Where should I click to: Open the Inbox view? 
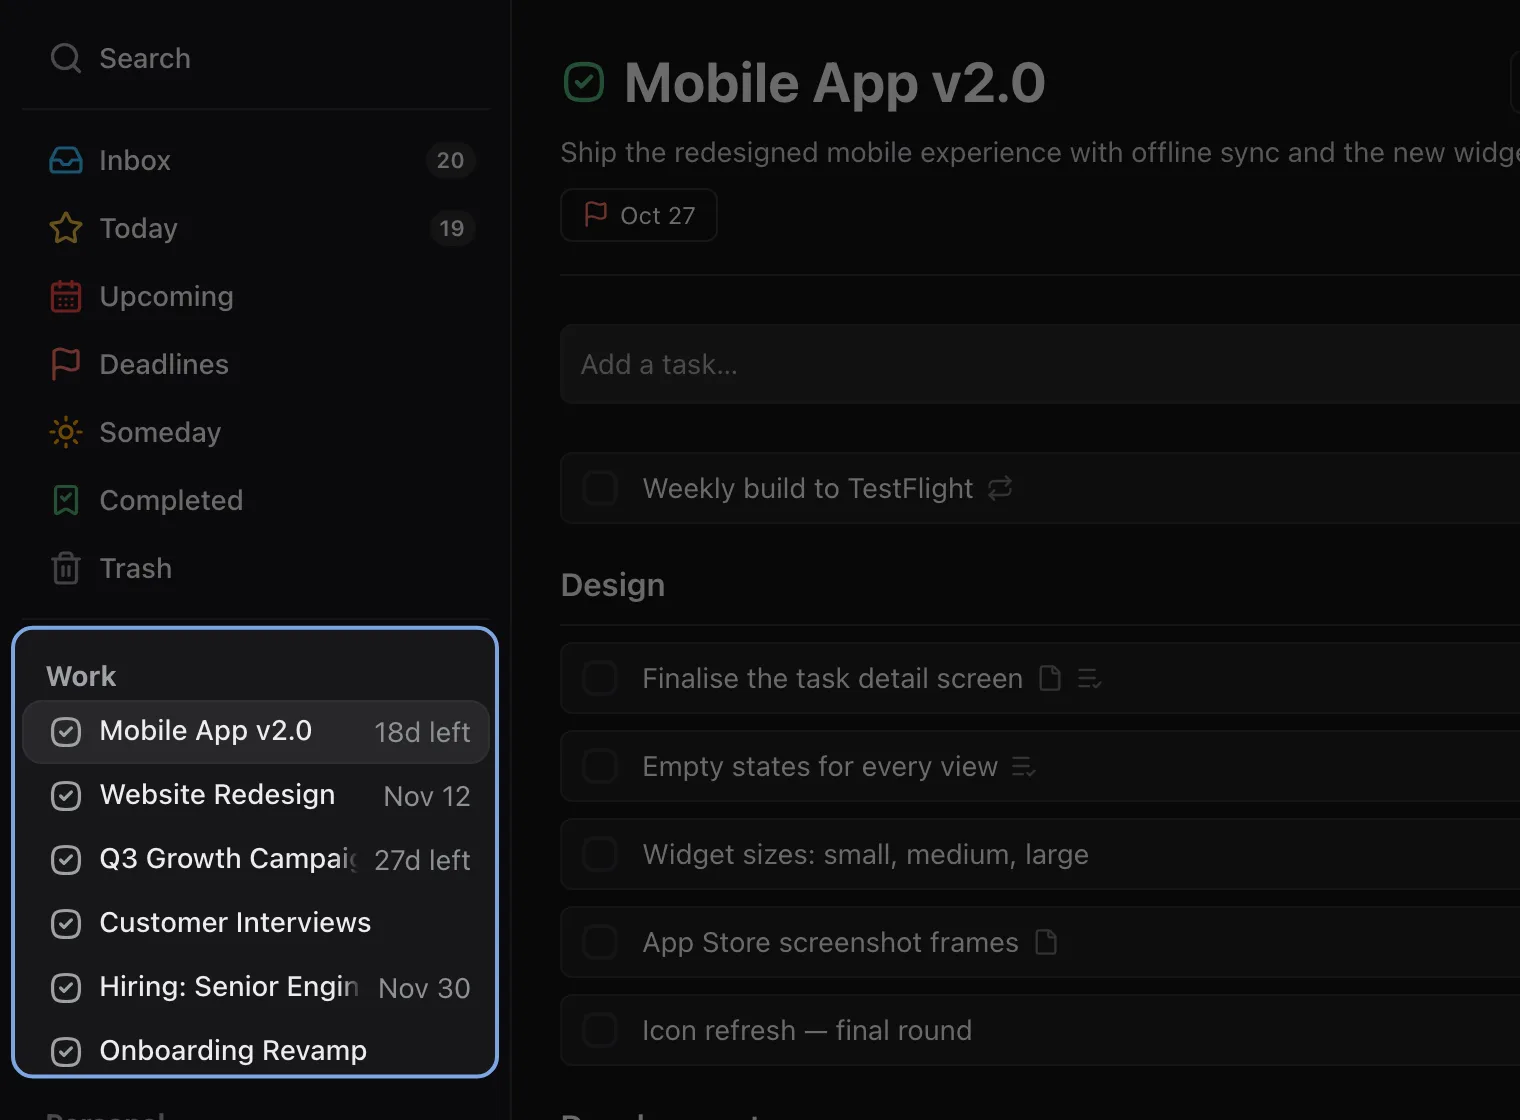tap(256, 160)
